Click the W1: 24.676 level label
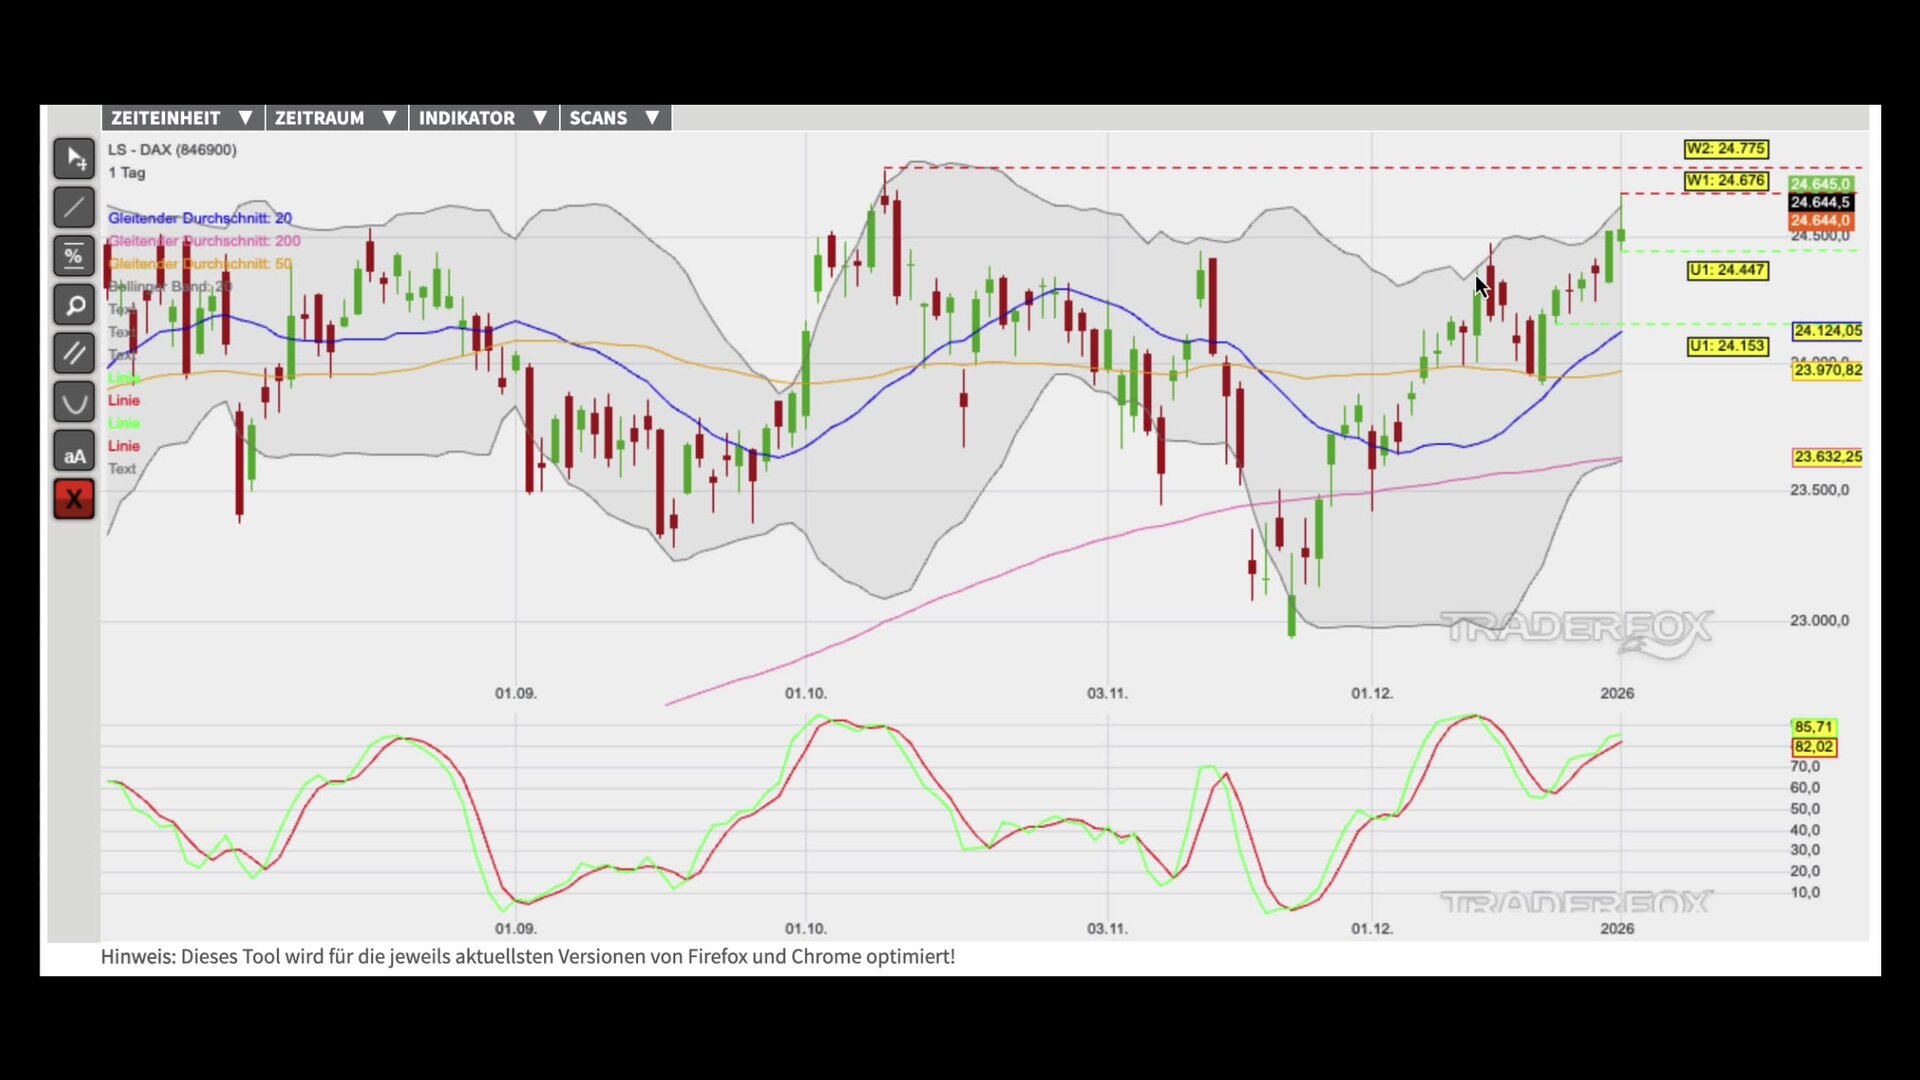This screenshot has height=1080, width=1920. pos(1726,181)
